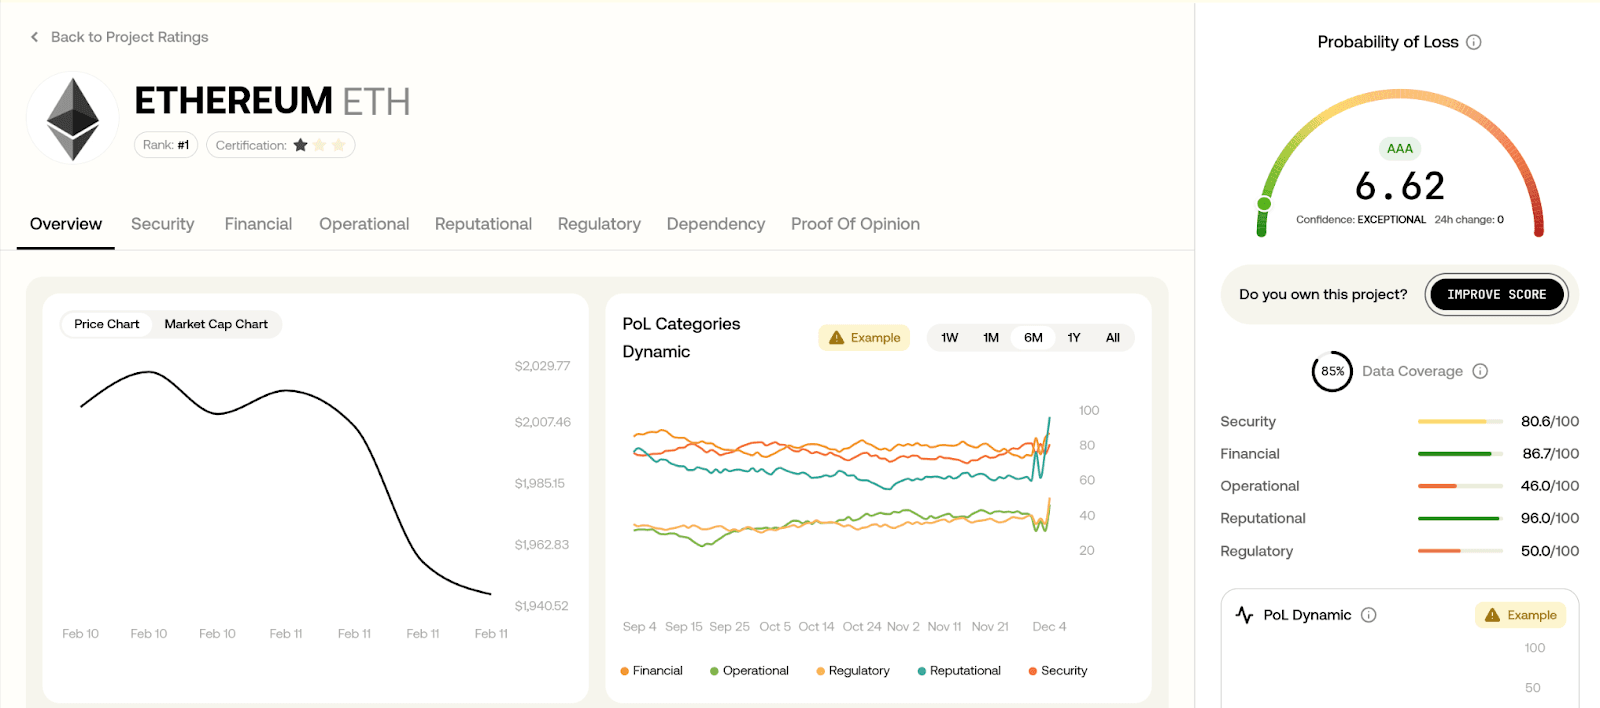
Task: Open the Security tab
Action: 162,224
